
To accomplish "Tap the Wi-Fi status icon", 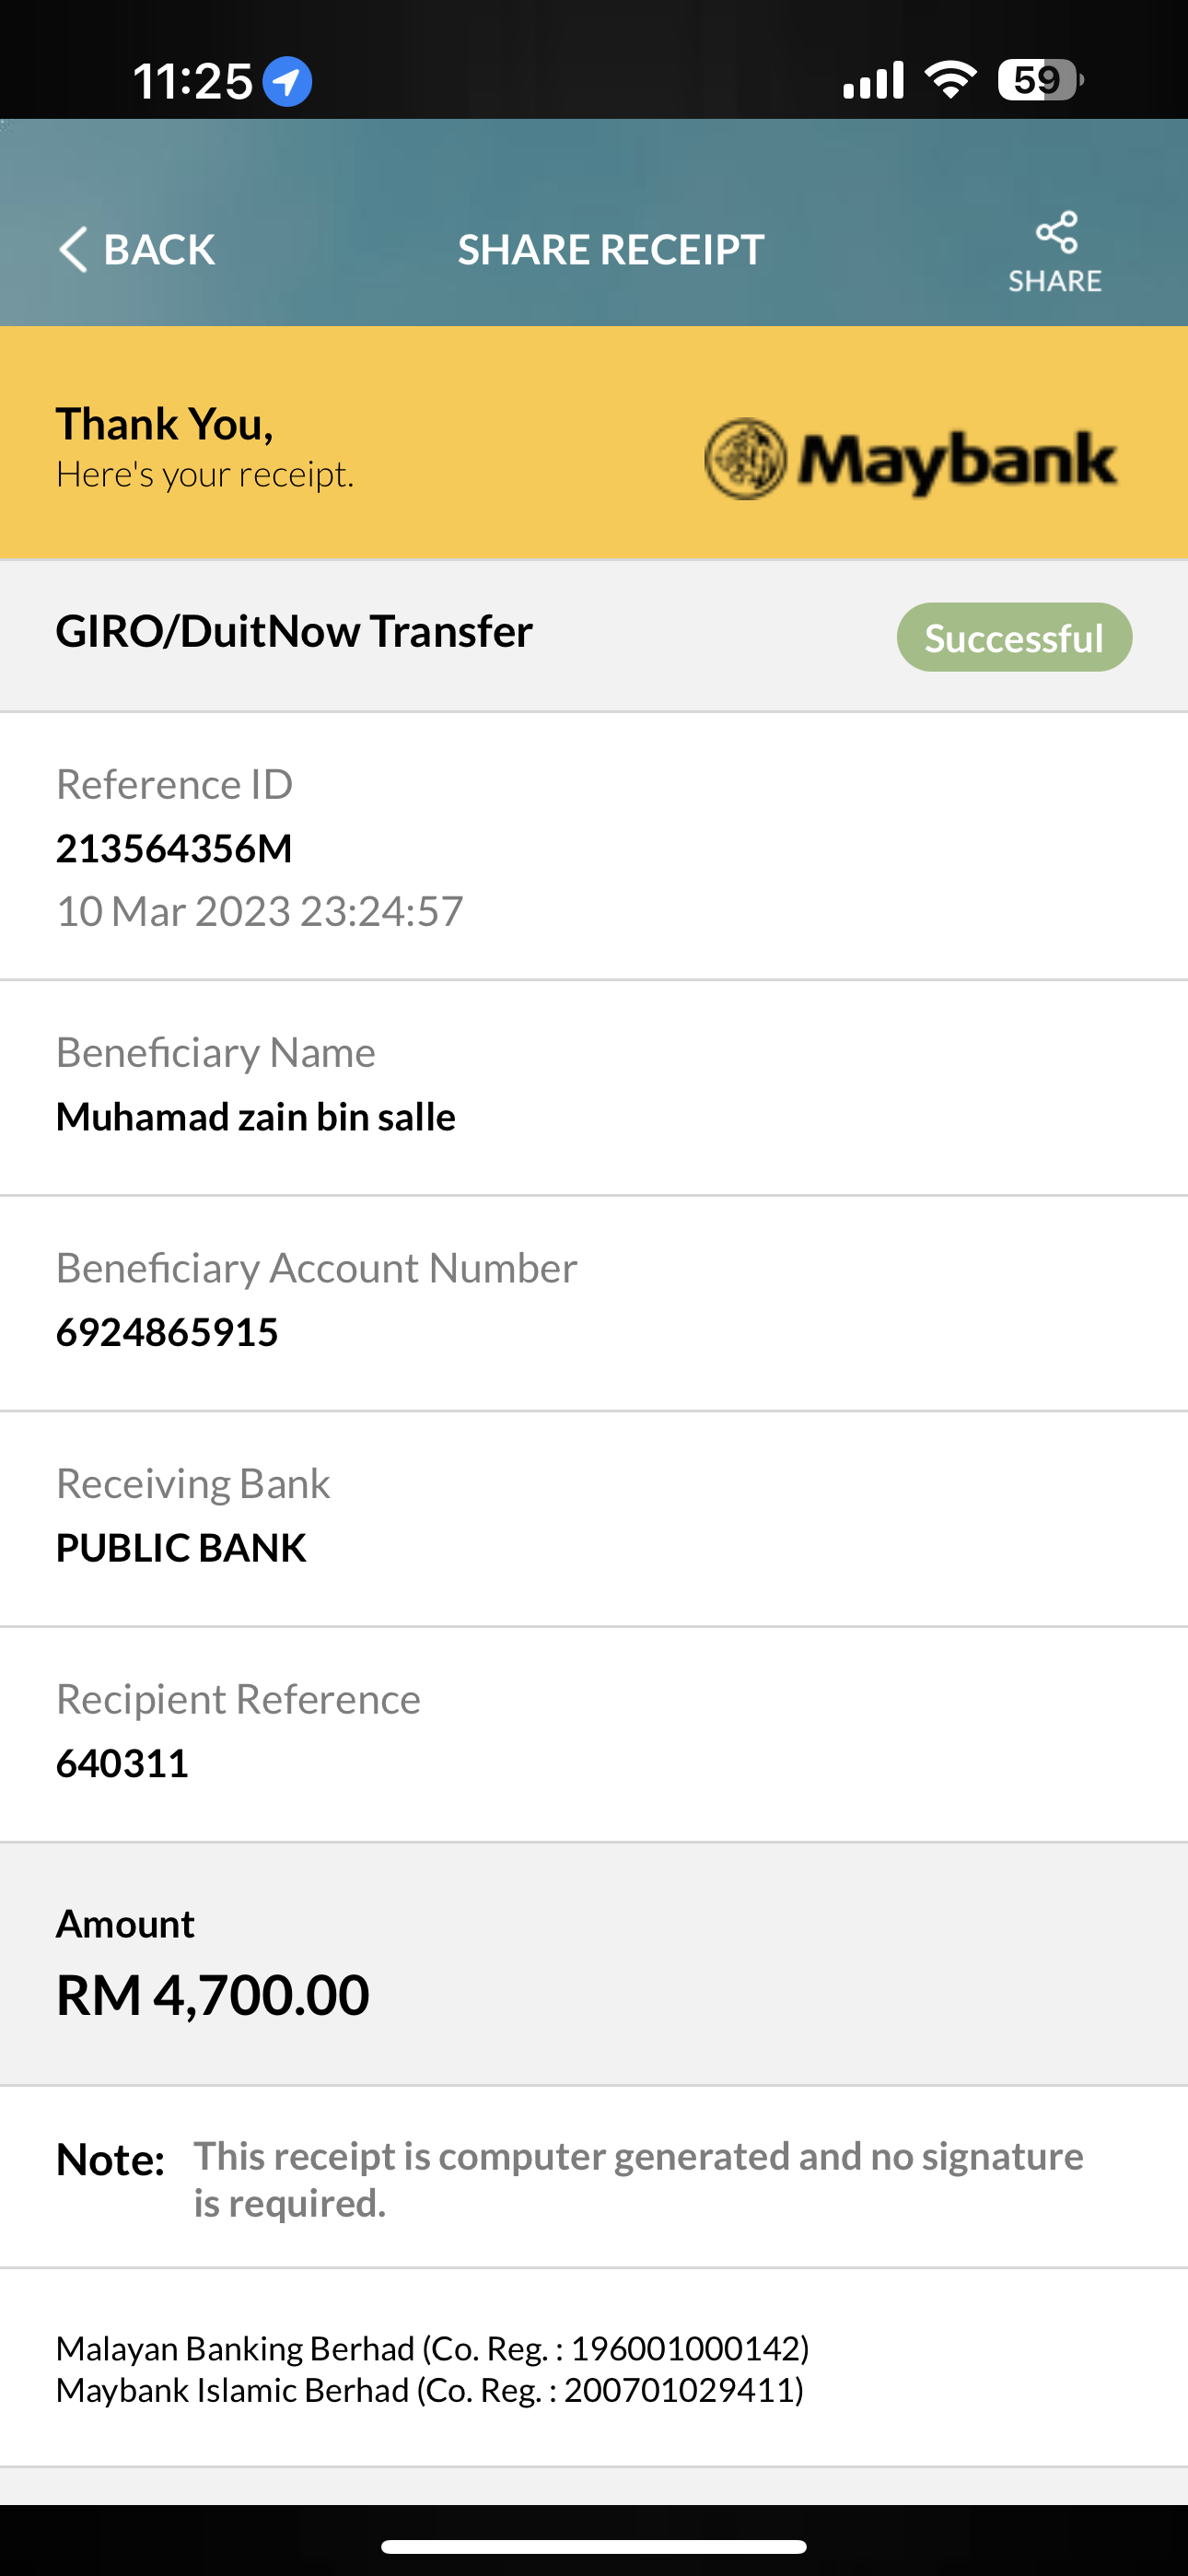I will click(951, 79).
